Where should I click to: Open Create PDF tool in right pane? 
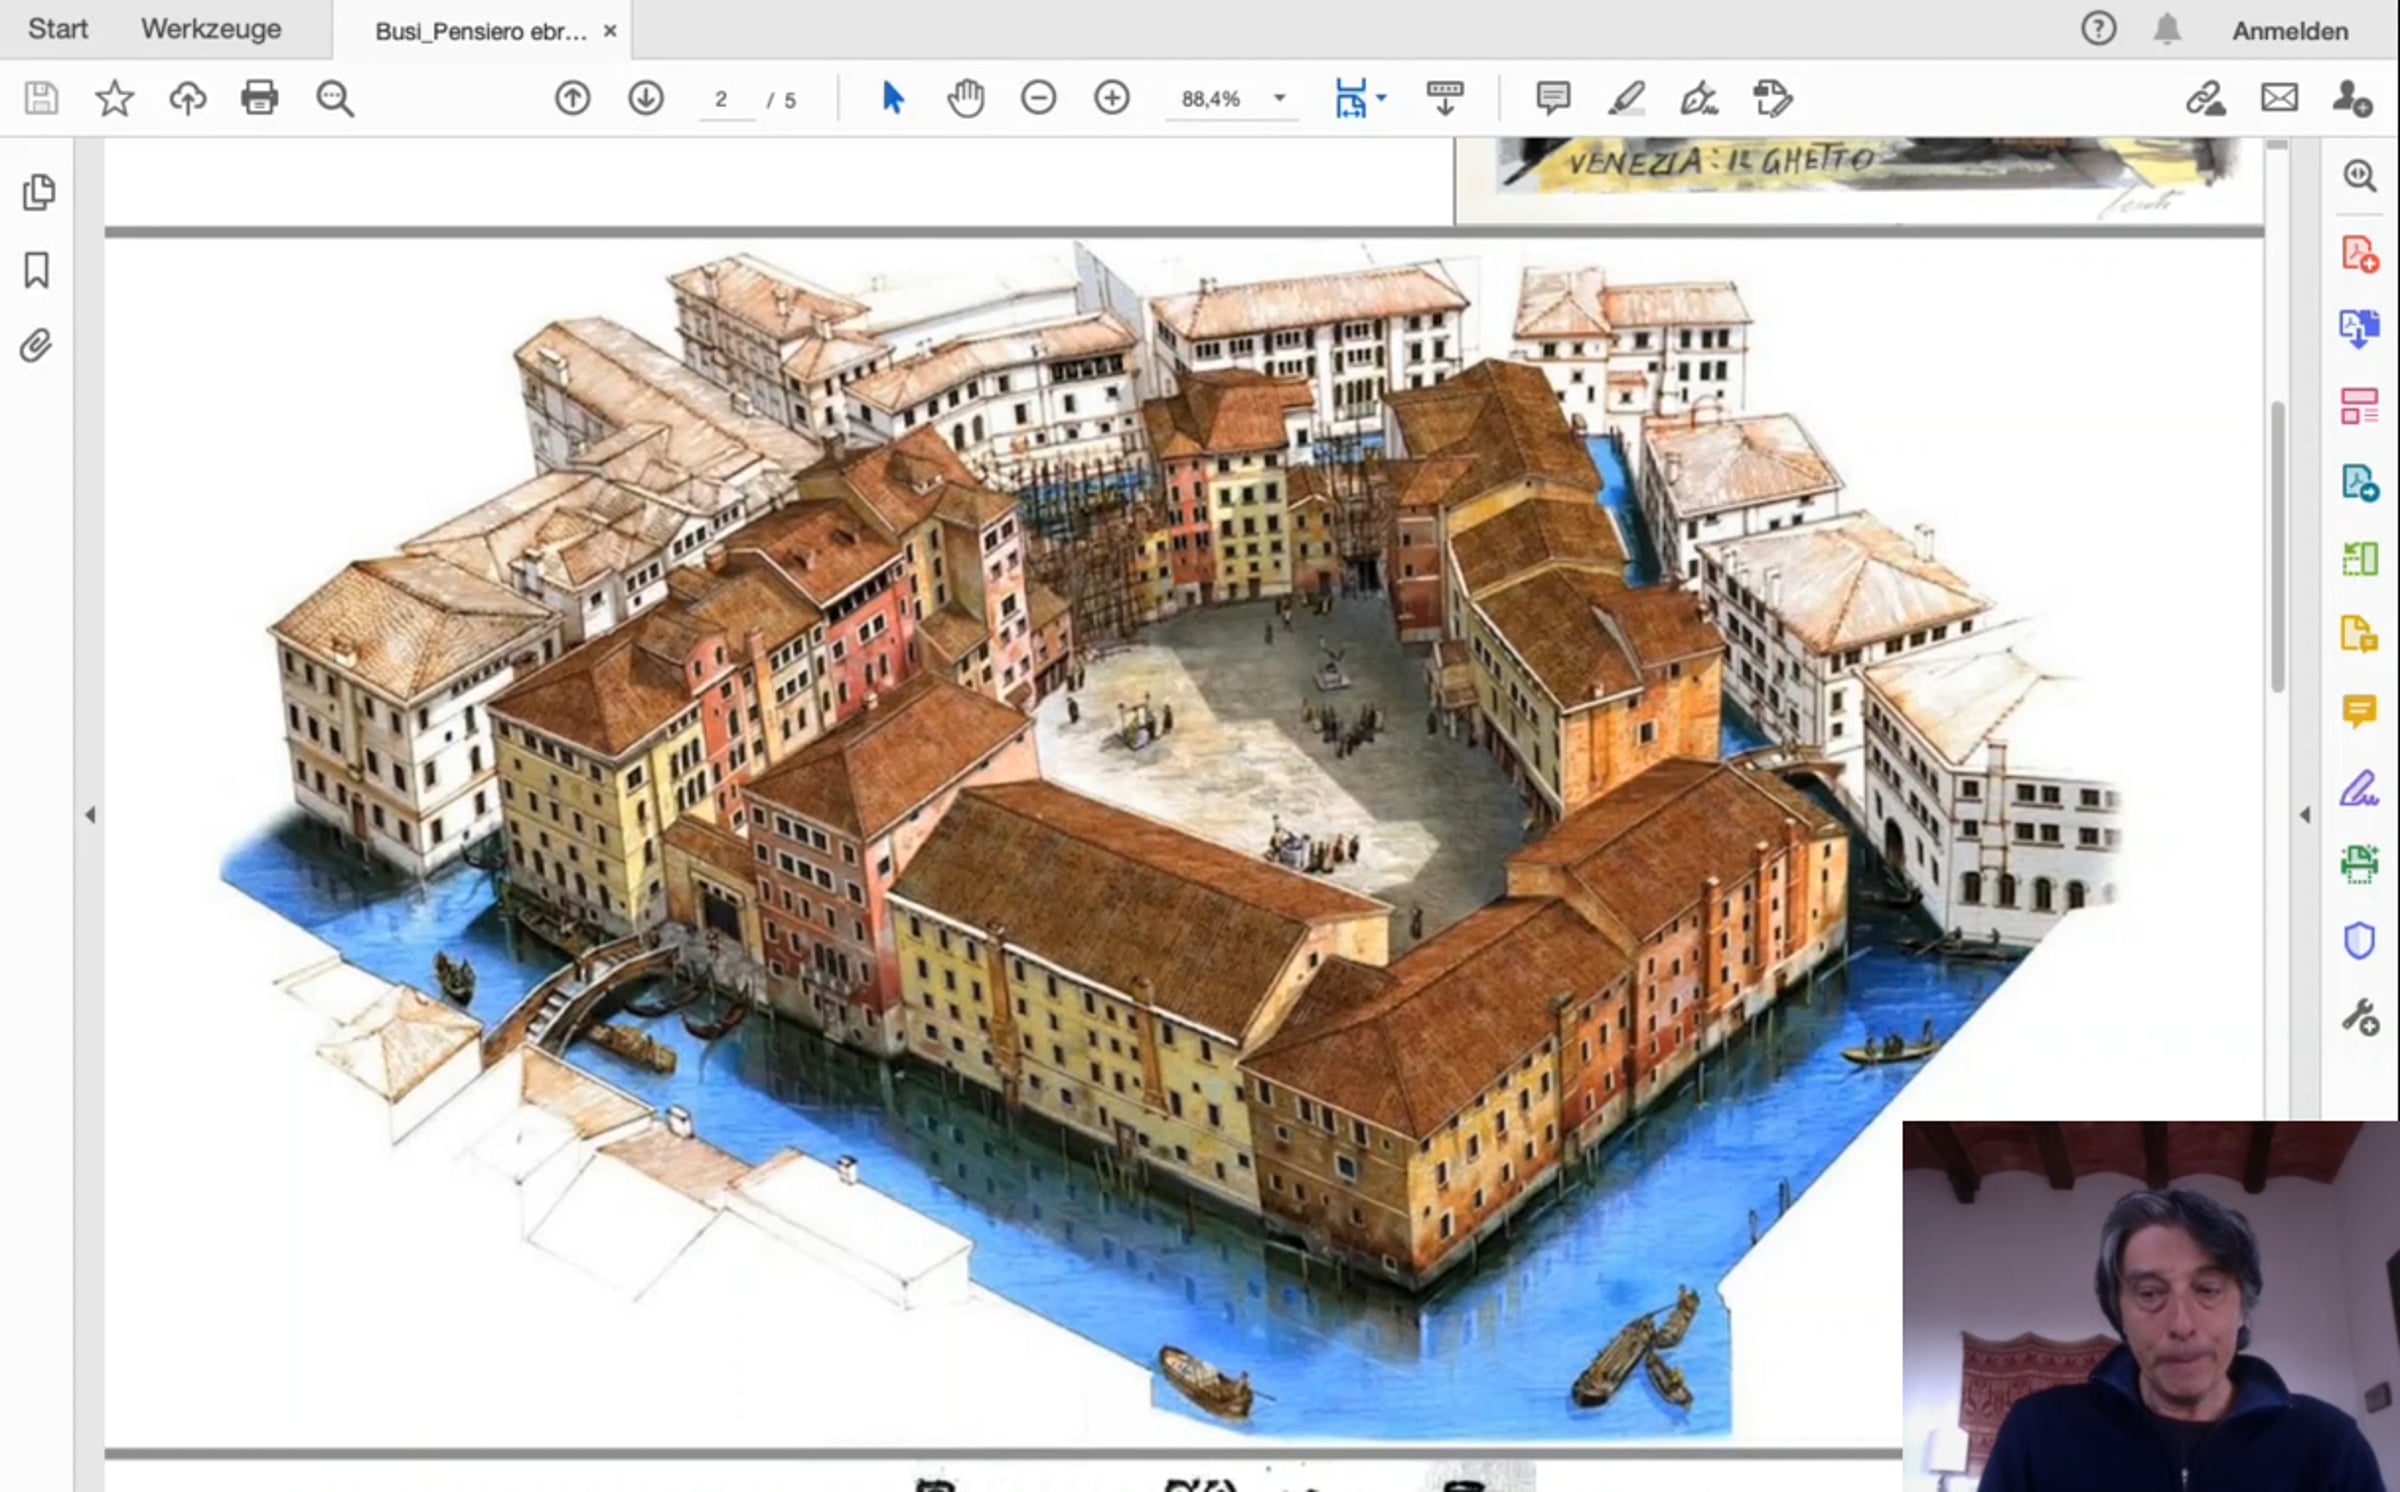(x=2360, y=253)
